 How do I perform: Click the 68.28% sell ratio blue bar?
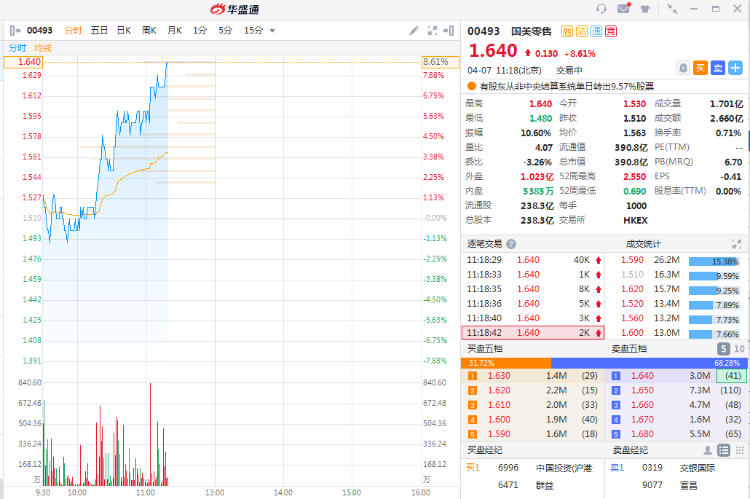[648, 363]
